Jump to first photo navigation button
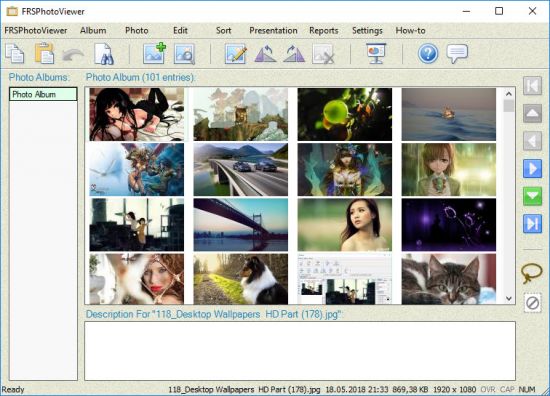The image size is (550, 396). 532,86
